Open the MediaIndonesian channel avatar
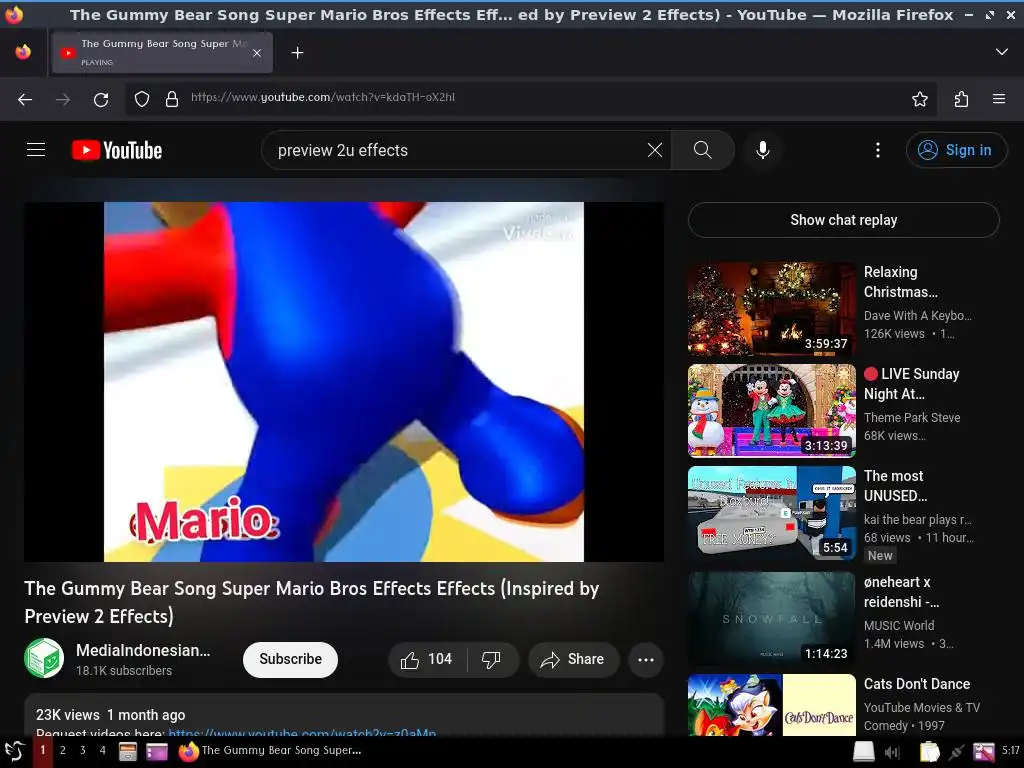The width and height of the screenshot is (1024, 768). [44, 658]
